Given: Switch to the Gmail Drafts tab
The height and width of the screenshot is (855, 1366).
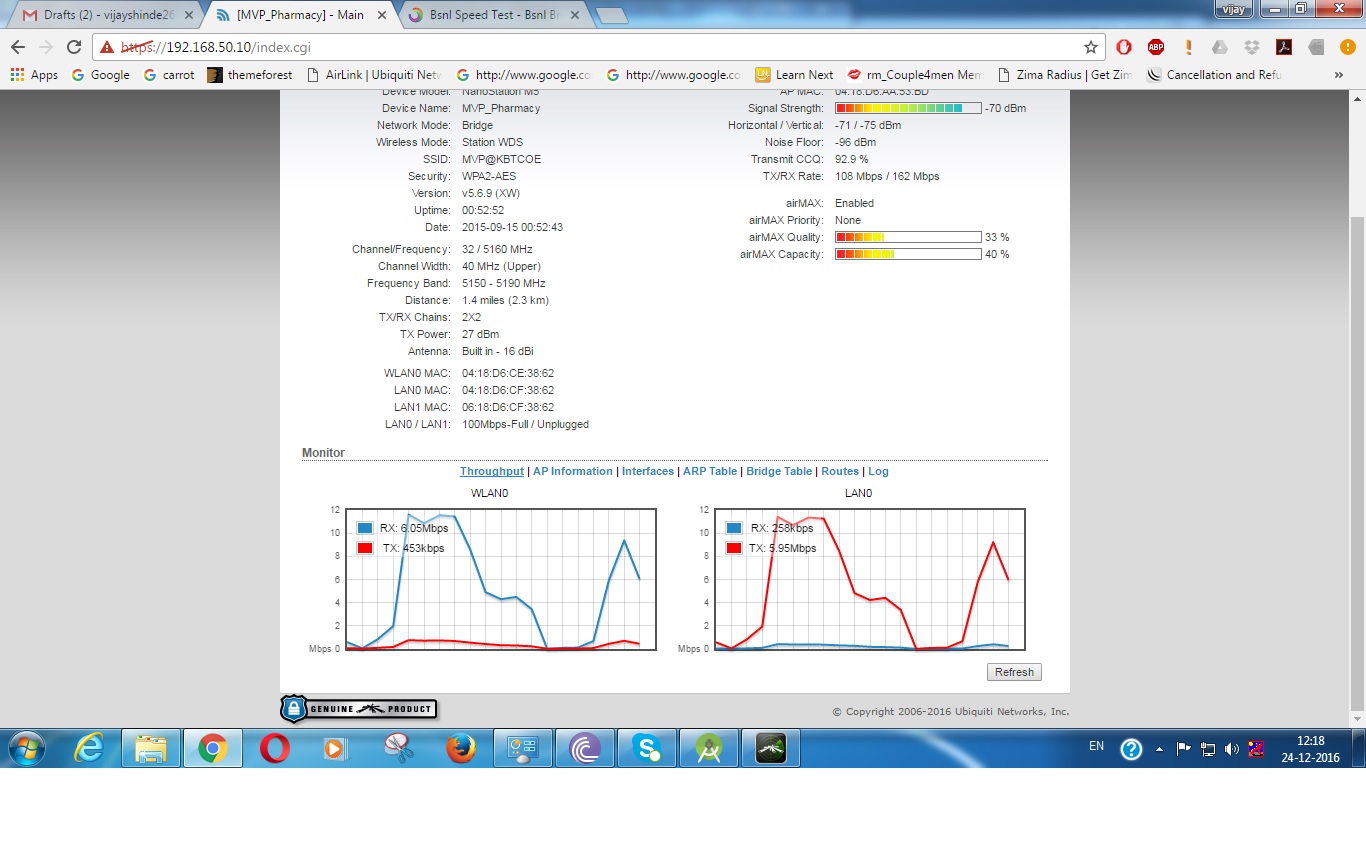Looking at the screenshot, I should point(100,15).
